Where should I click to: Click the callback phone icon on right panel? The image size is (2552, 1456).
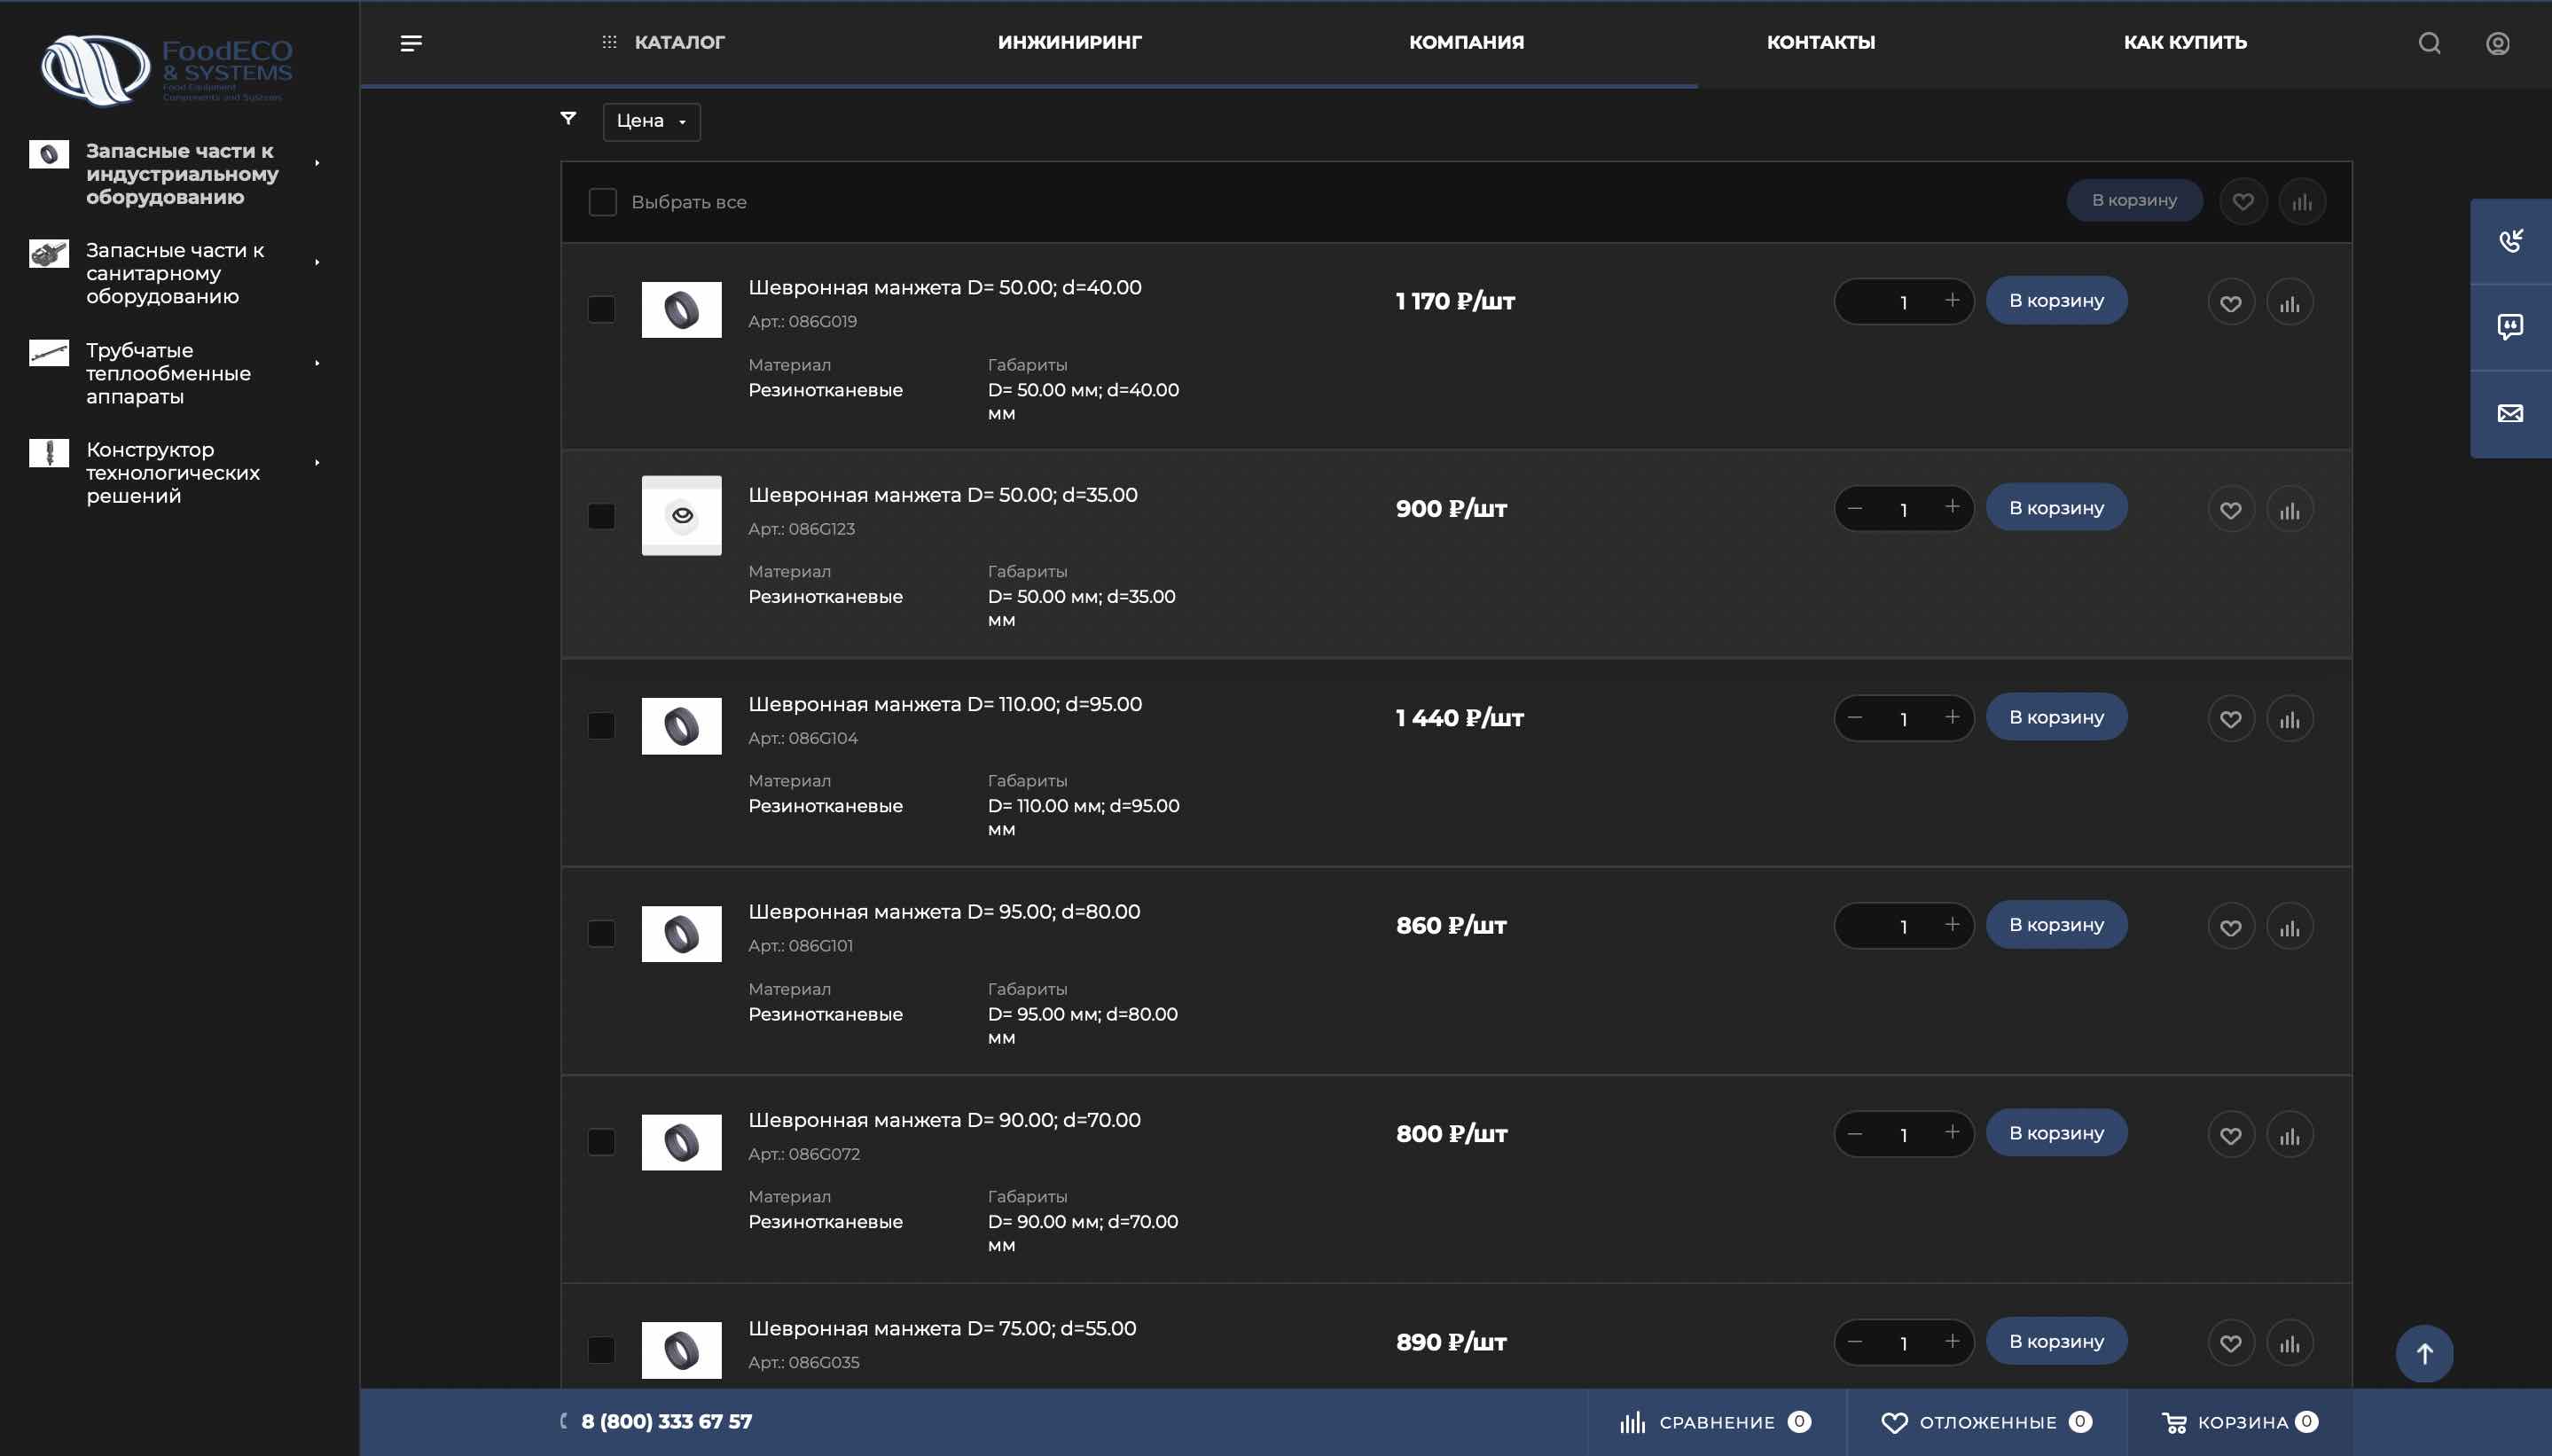click(2510, 241)
